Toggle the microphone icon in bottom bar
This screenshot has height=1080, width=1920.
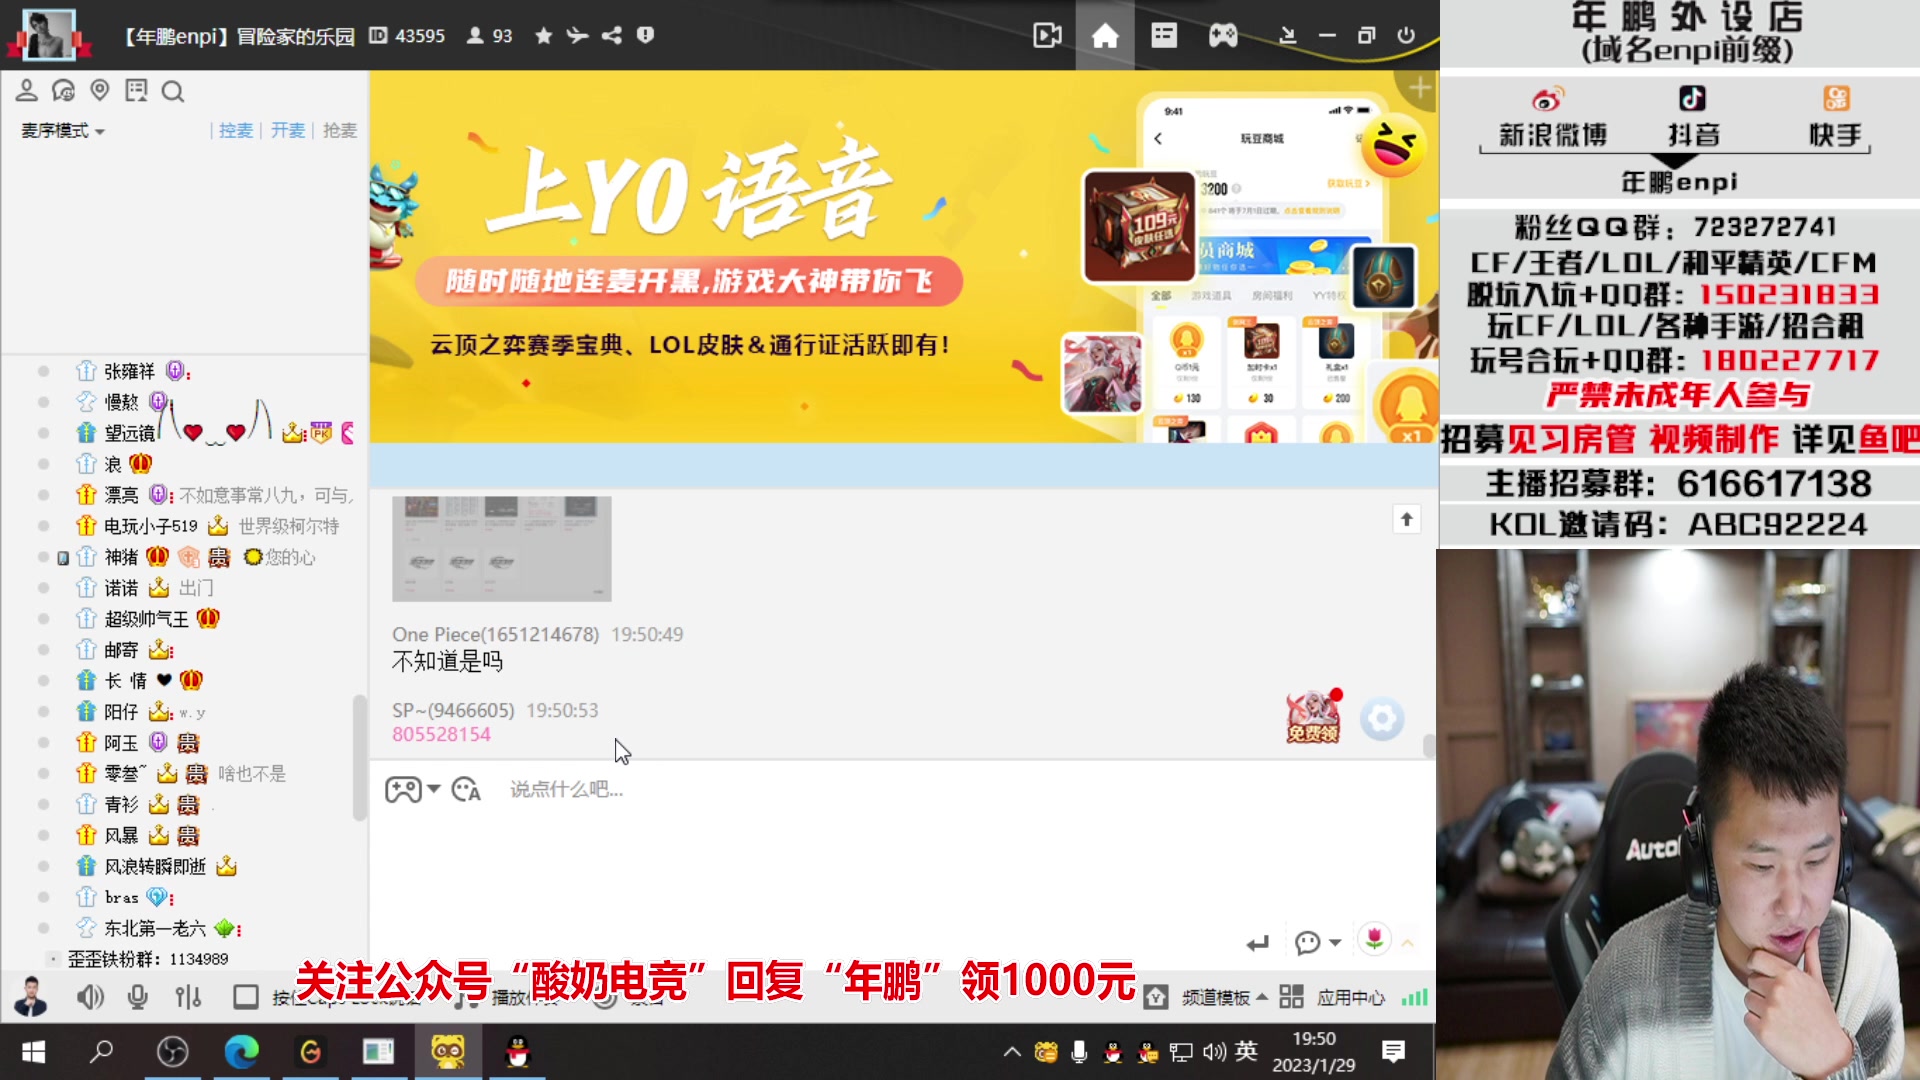click(138, 997)
